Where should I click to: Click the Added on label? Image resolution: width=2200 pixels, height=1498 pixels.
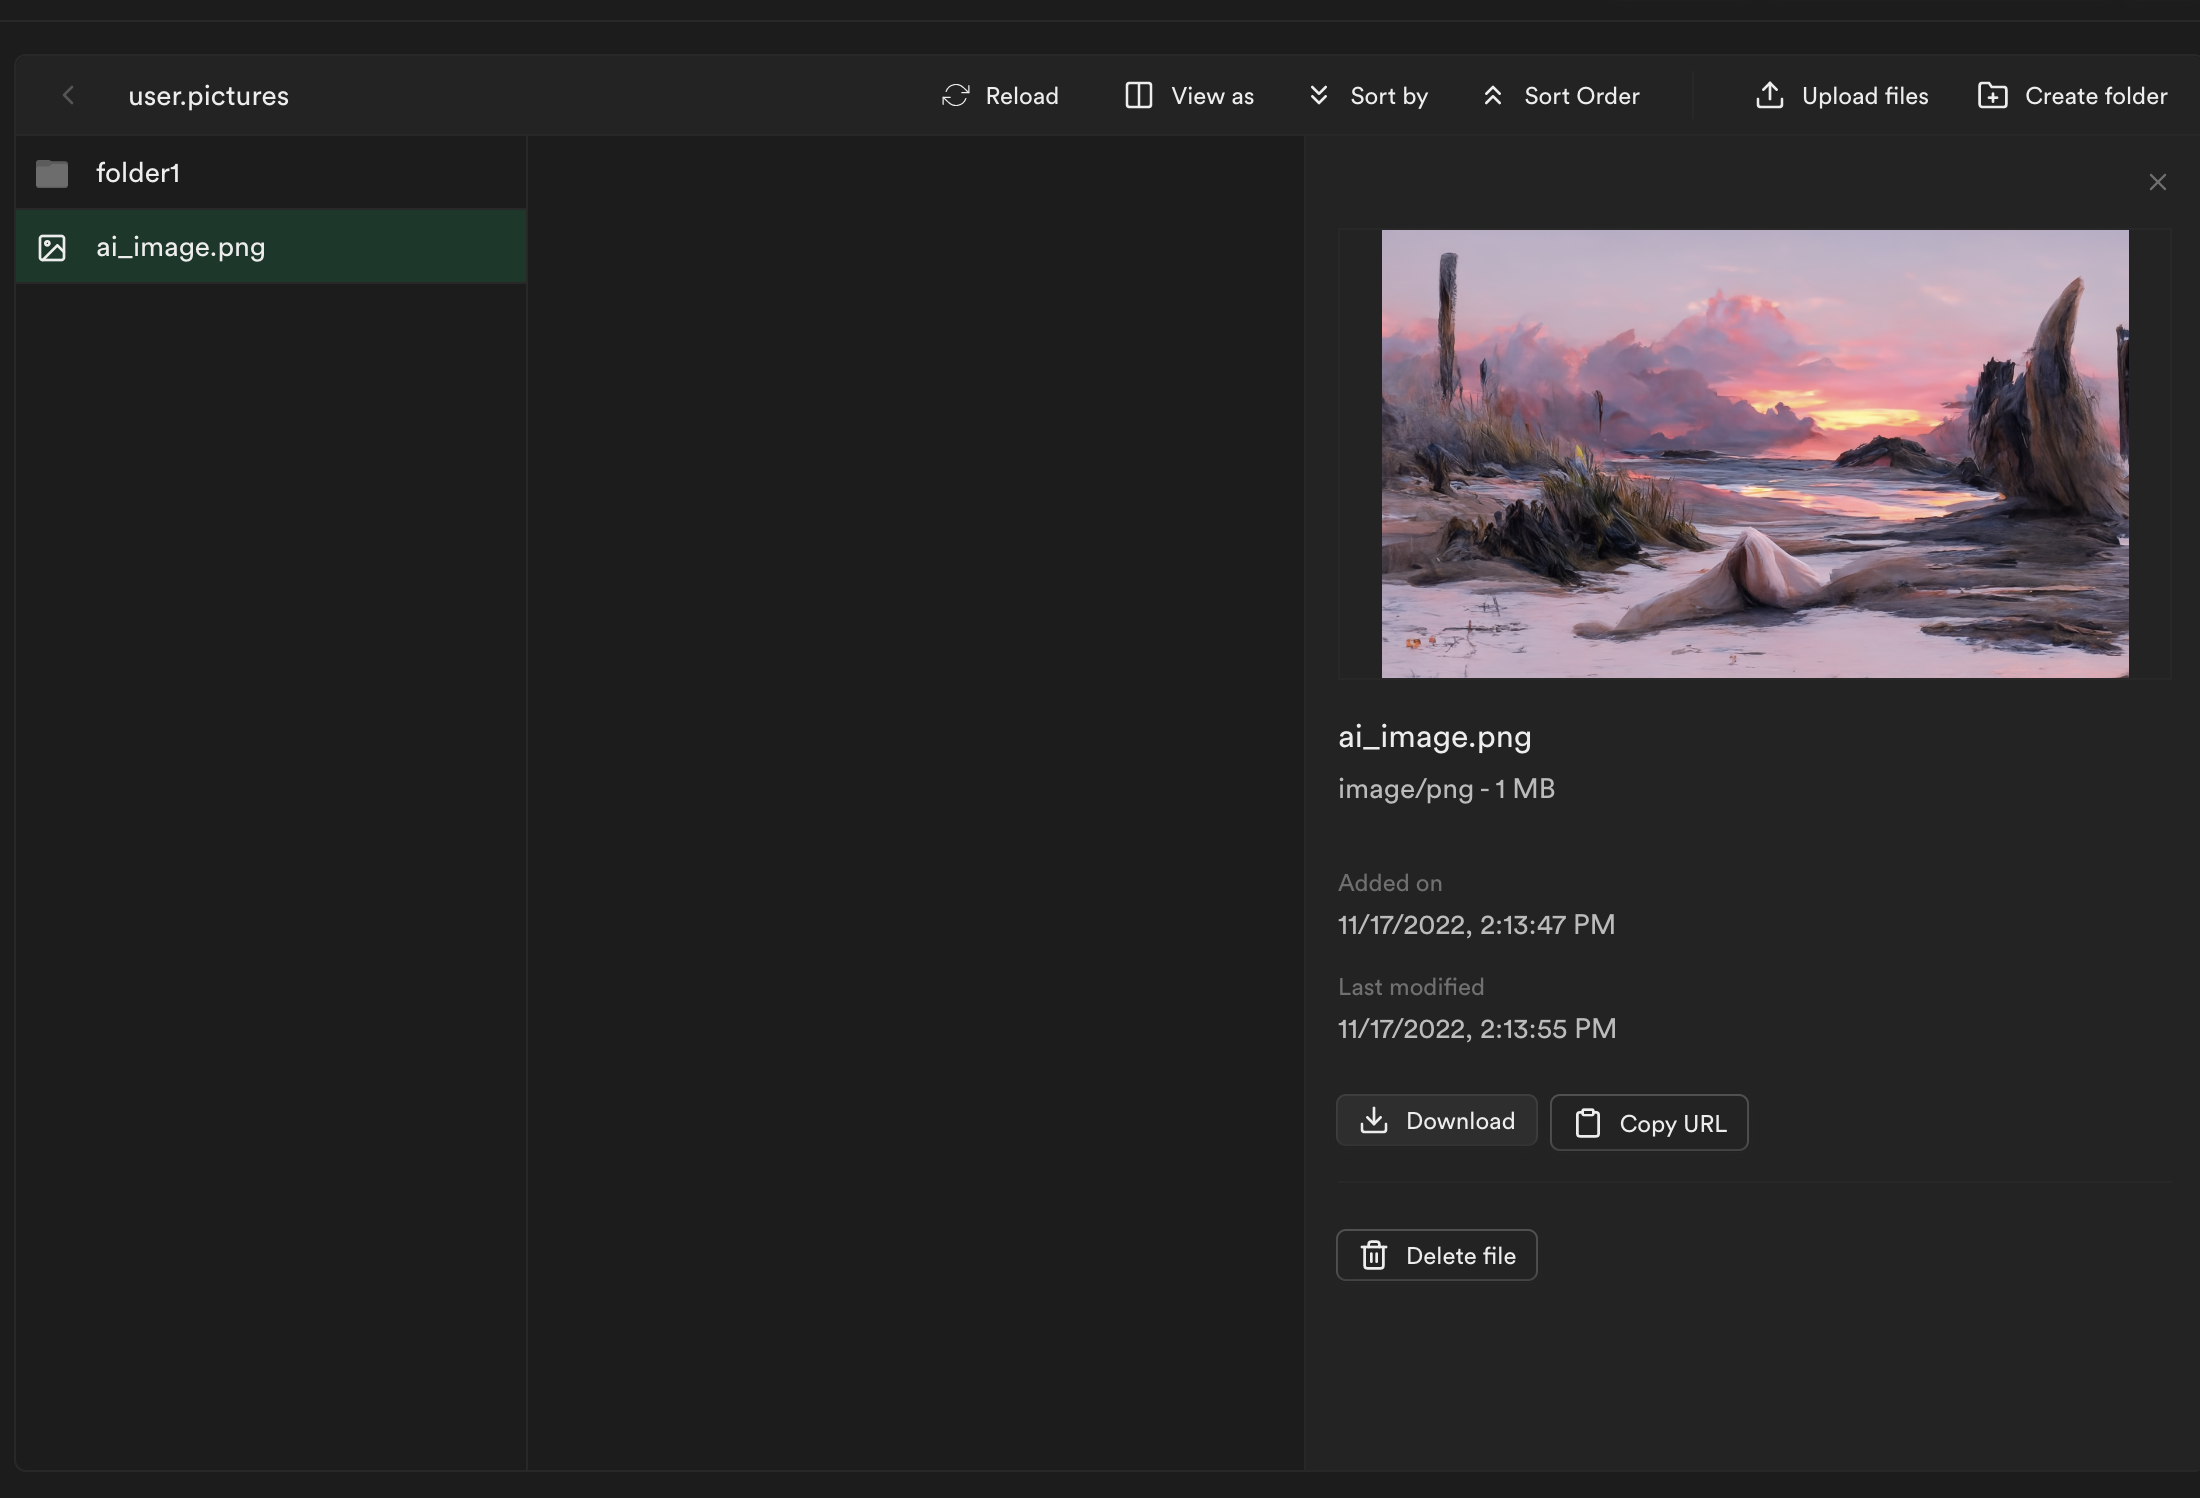(x=1390, y=883)
